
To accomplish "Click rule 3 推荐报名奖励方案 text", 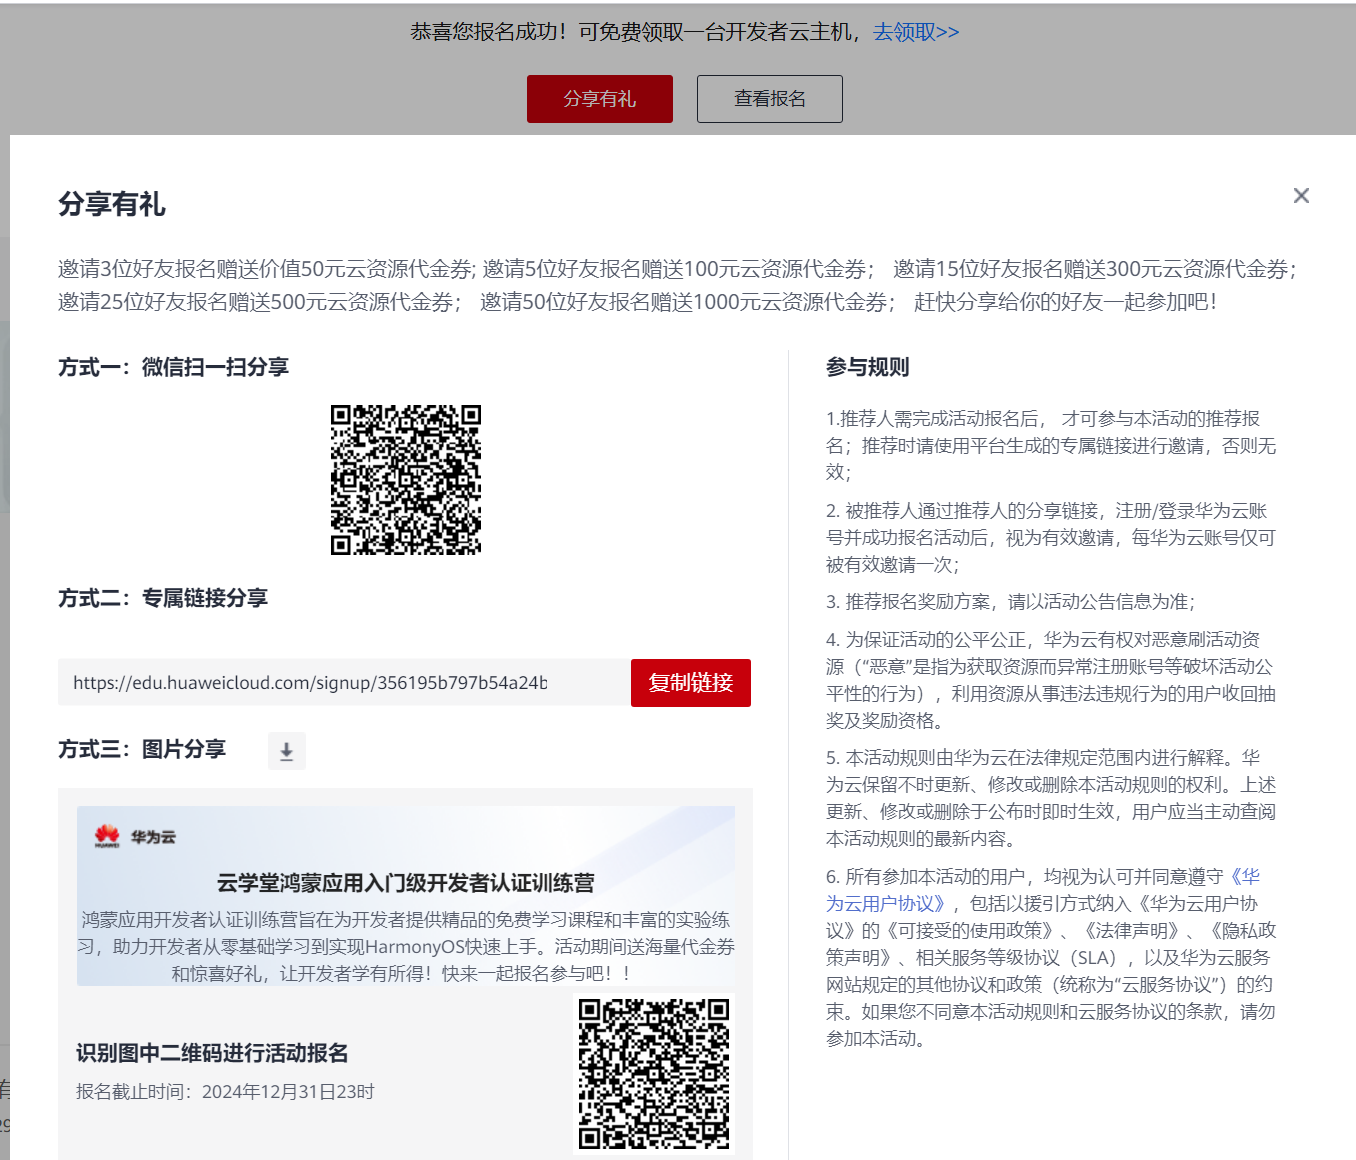I will [x=1011, y=602].
